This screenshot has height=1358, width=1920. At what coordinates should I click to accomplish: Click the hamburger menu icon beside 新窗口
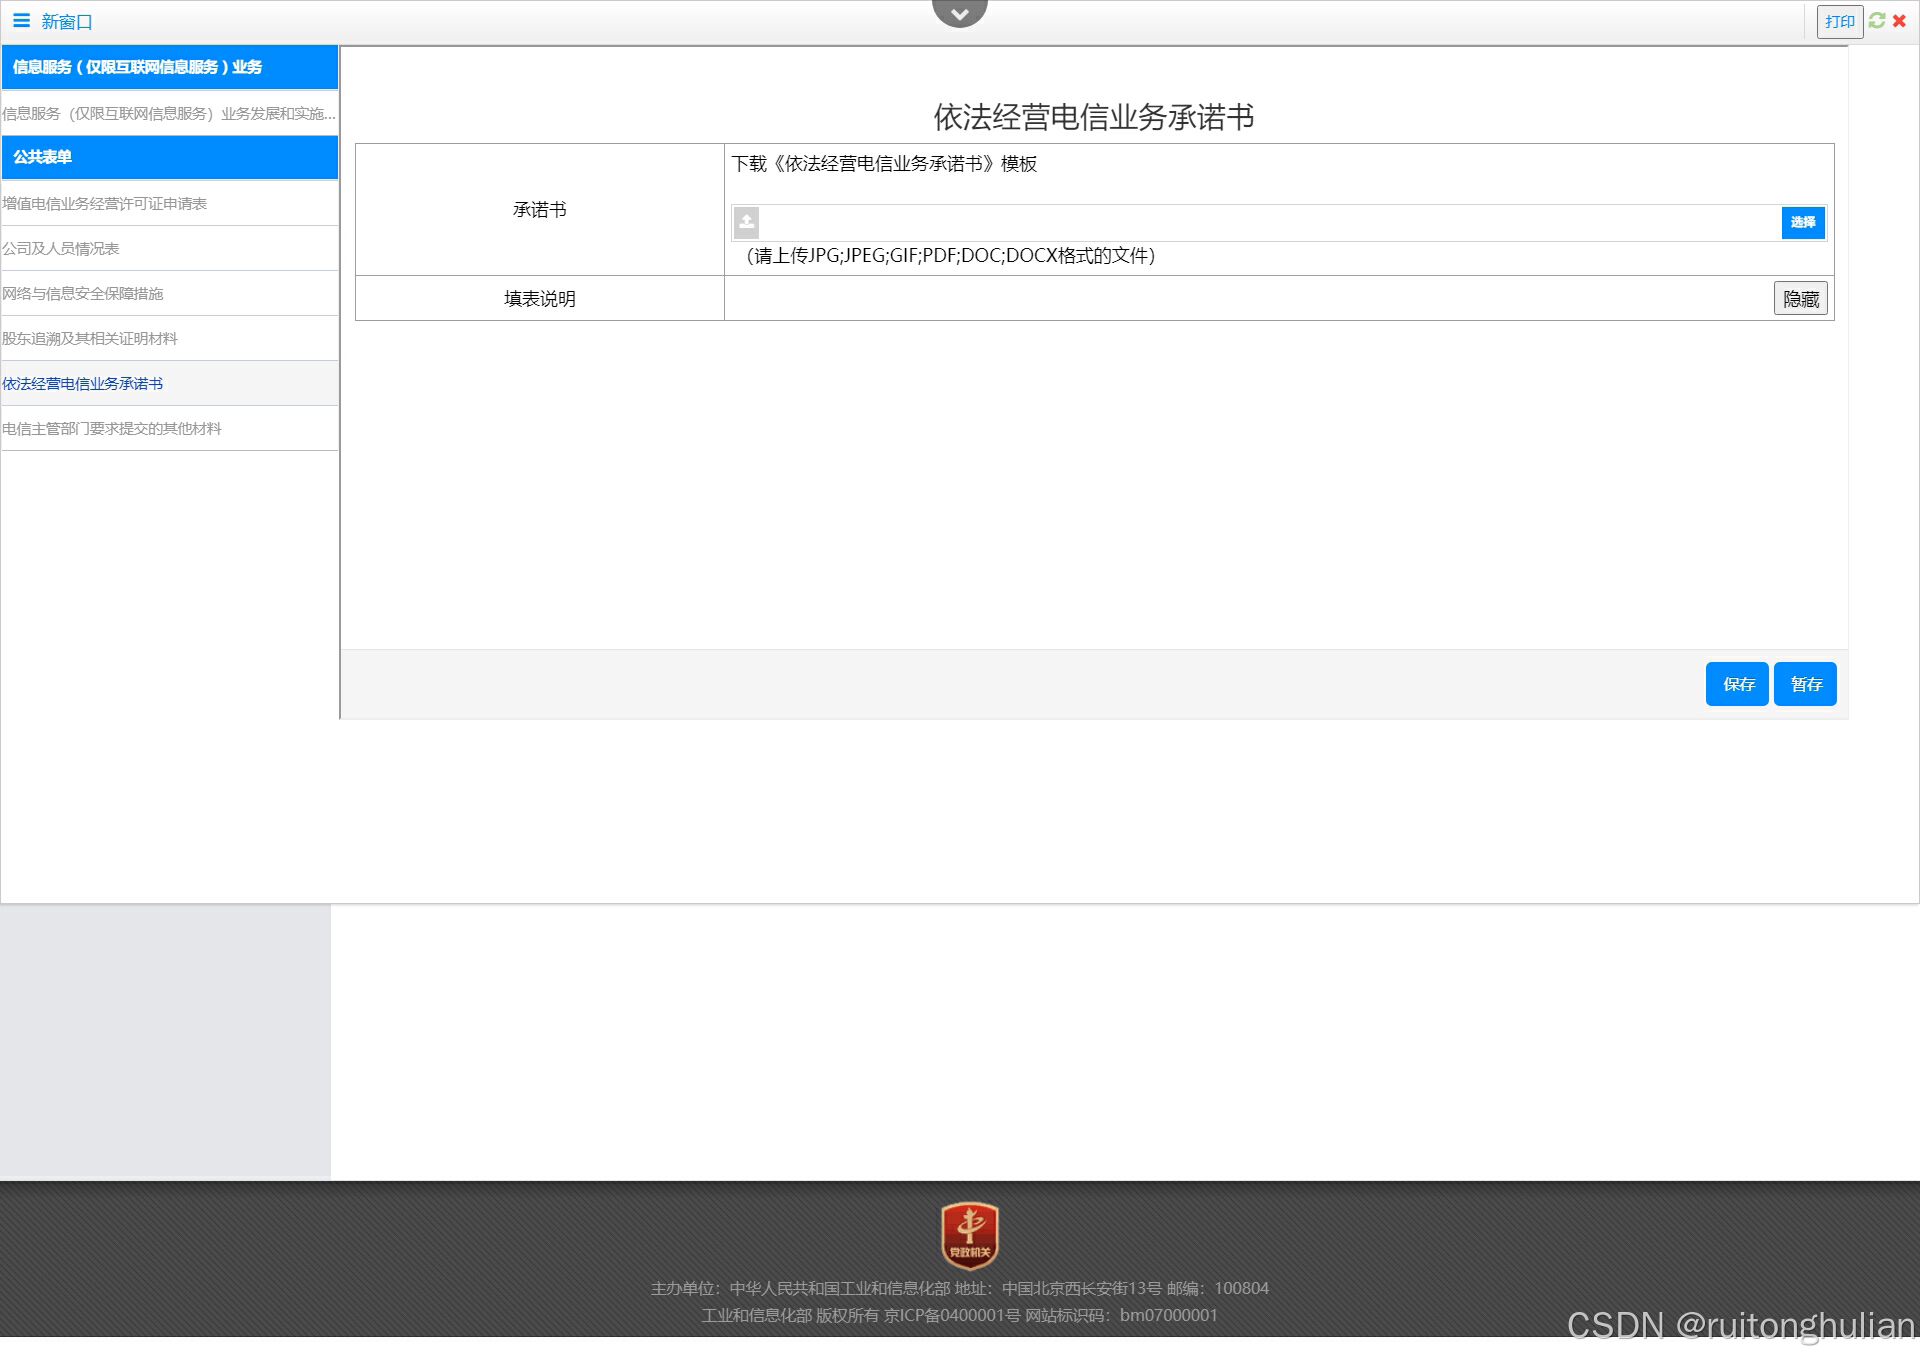(x=21, y=21)
